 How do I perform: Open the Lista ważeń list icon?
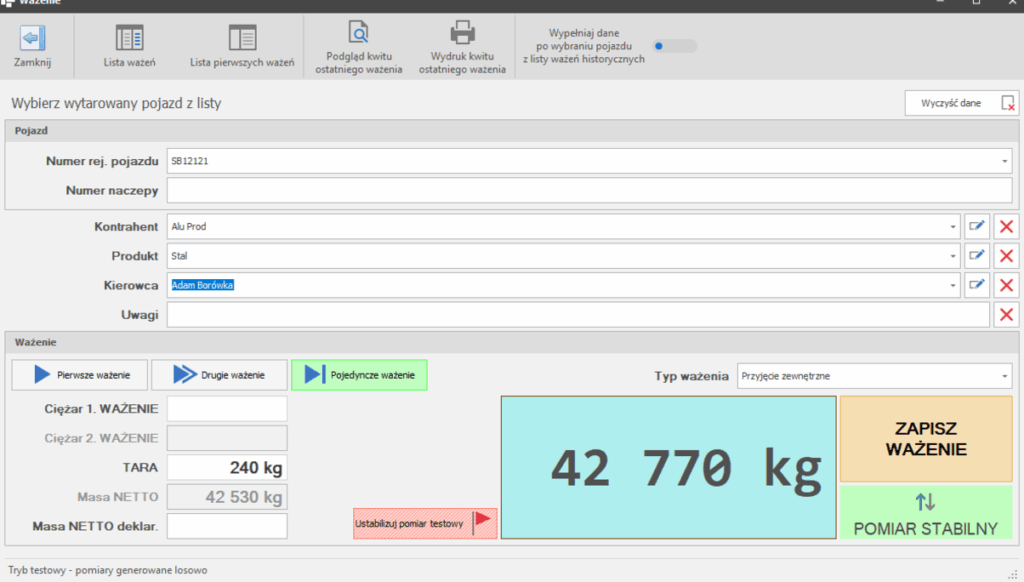tap(129, 38)
